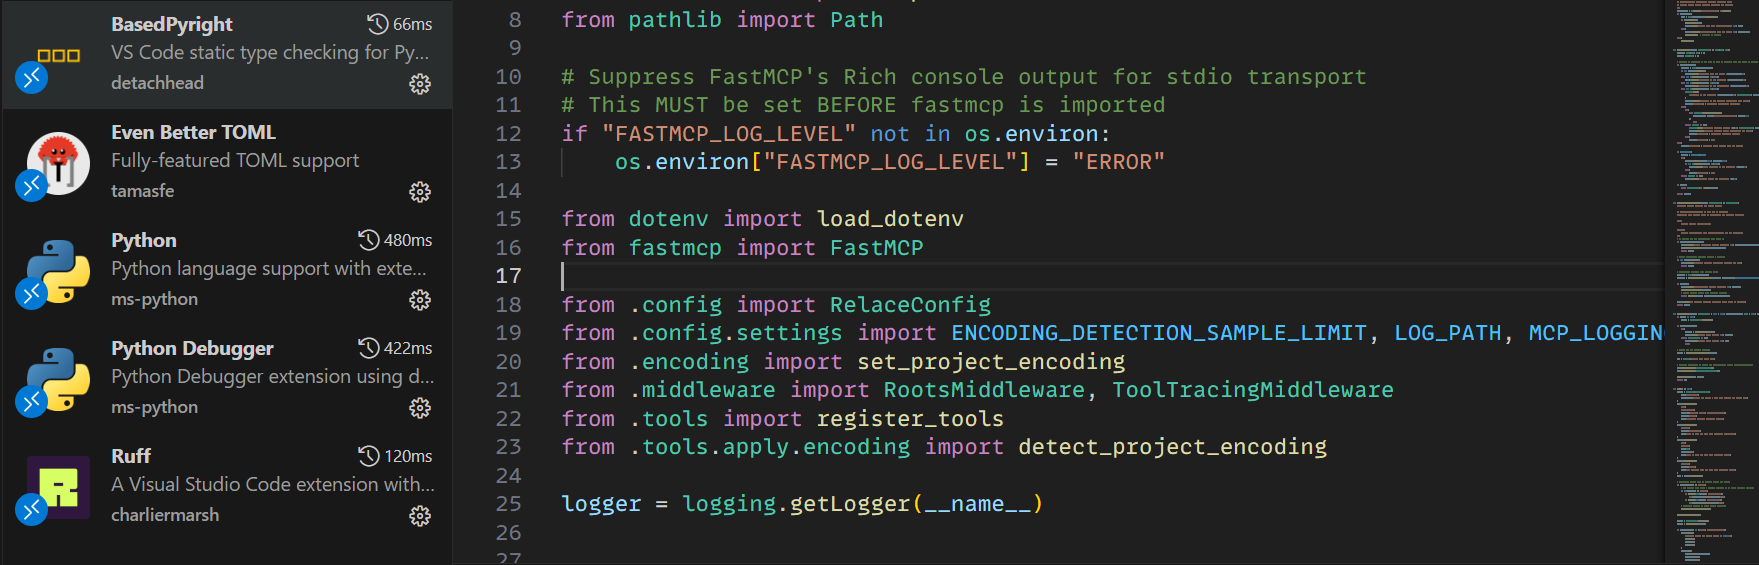The width and height of the screenshot is (1759, 565).
Task: Click 'register_tools' on line 22
Action: tap(910, 419)
